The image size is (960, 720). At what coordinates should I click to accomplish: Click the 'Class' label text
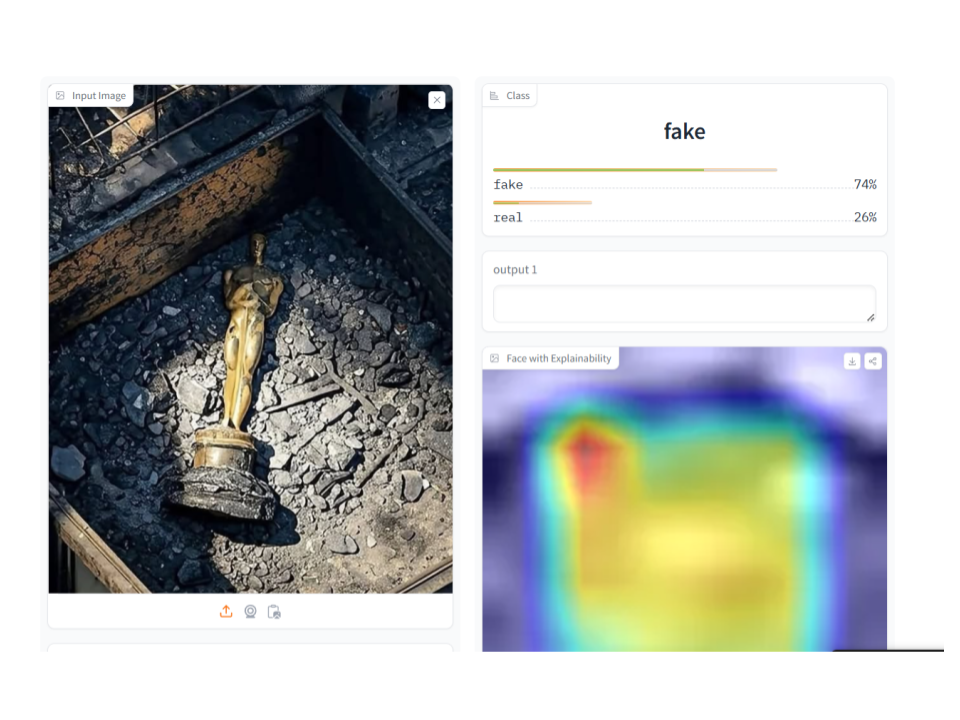(x=518, y=96)
